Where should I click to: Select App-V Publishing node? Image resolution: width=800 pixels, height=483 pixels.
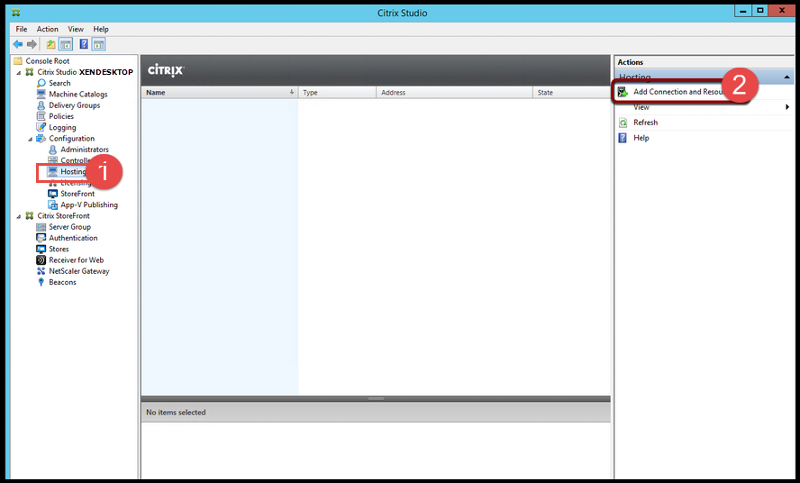(x=89, y=205)
